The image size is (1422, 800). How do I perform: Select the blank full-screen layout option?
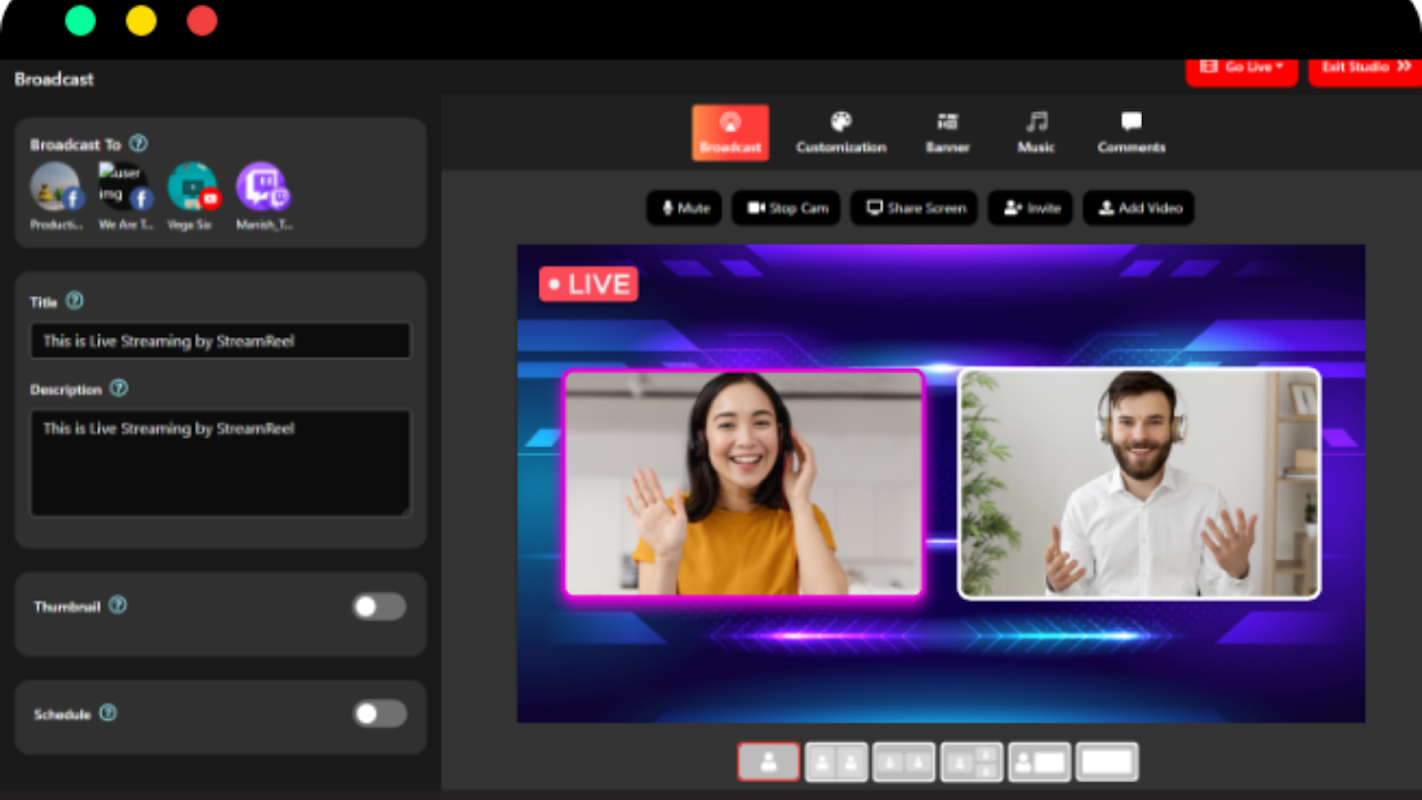(x=1107, y=762)
